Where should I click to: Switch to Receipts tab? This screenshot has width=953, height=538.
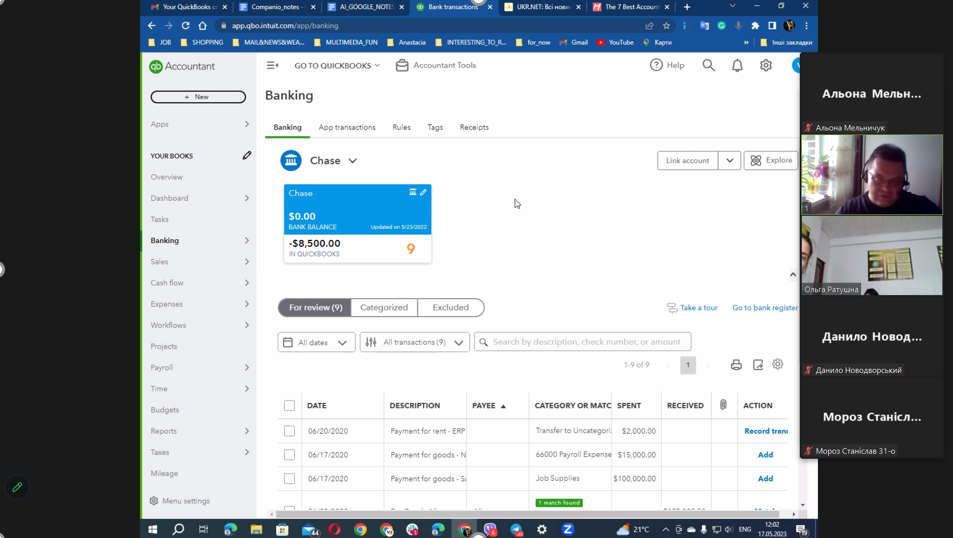point(474,127)
